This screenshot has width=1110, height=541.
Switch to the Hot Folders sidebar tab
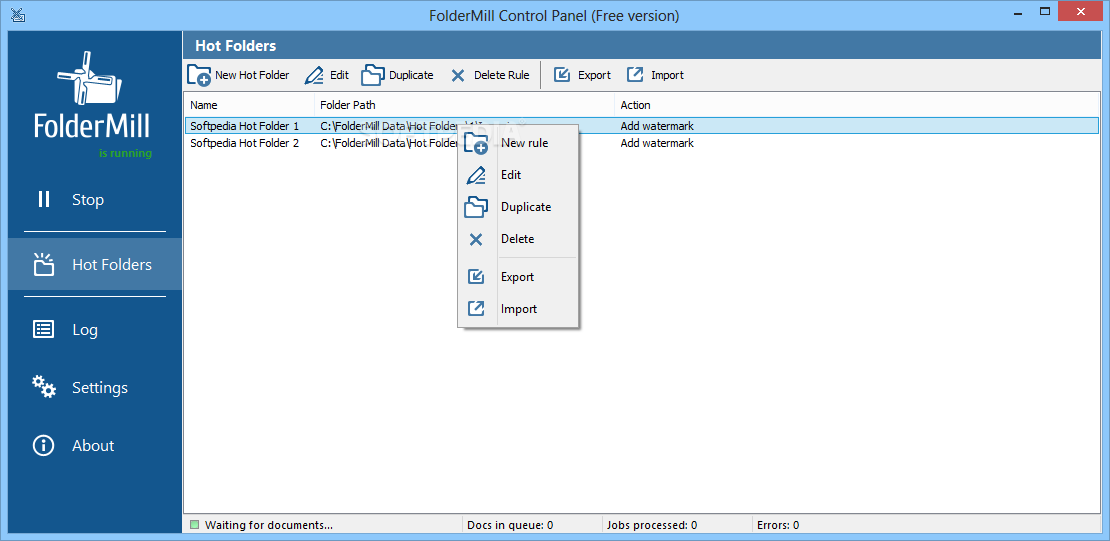tap(95, 265)
